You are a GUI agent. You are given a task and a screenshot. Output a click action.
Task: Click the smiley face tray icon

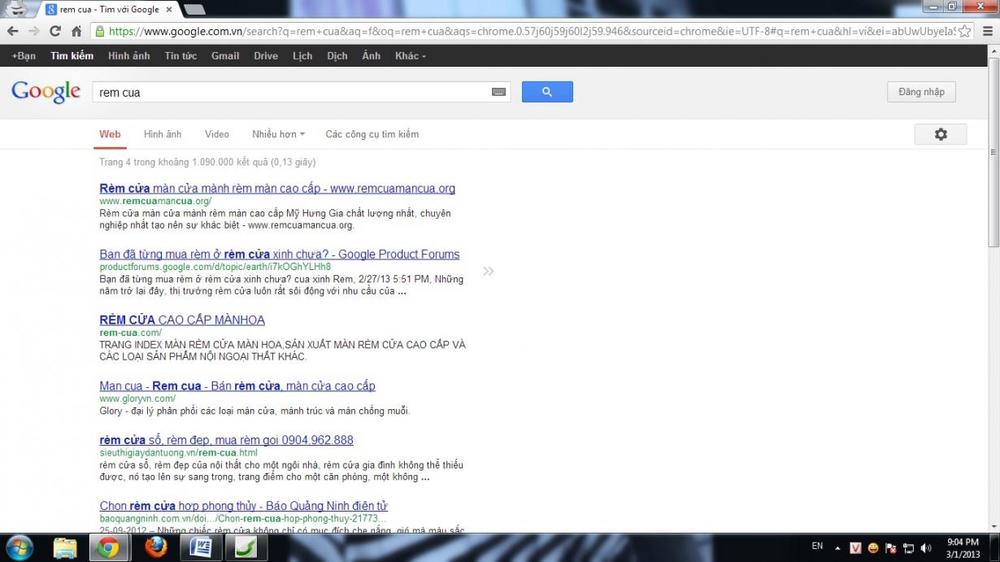click(x=873, y=548)
